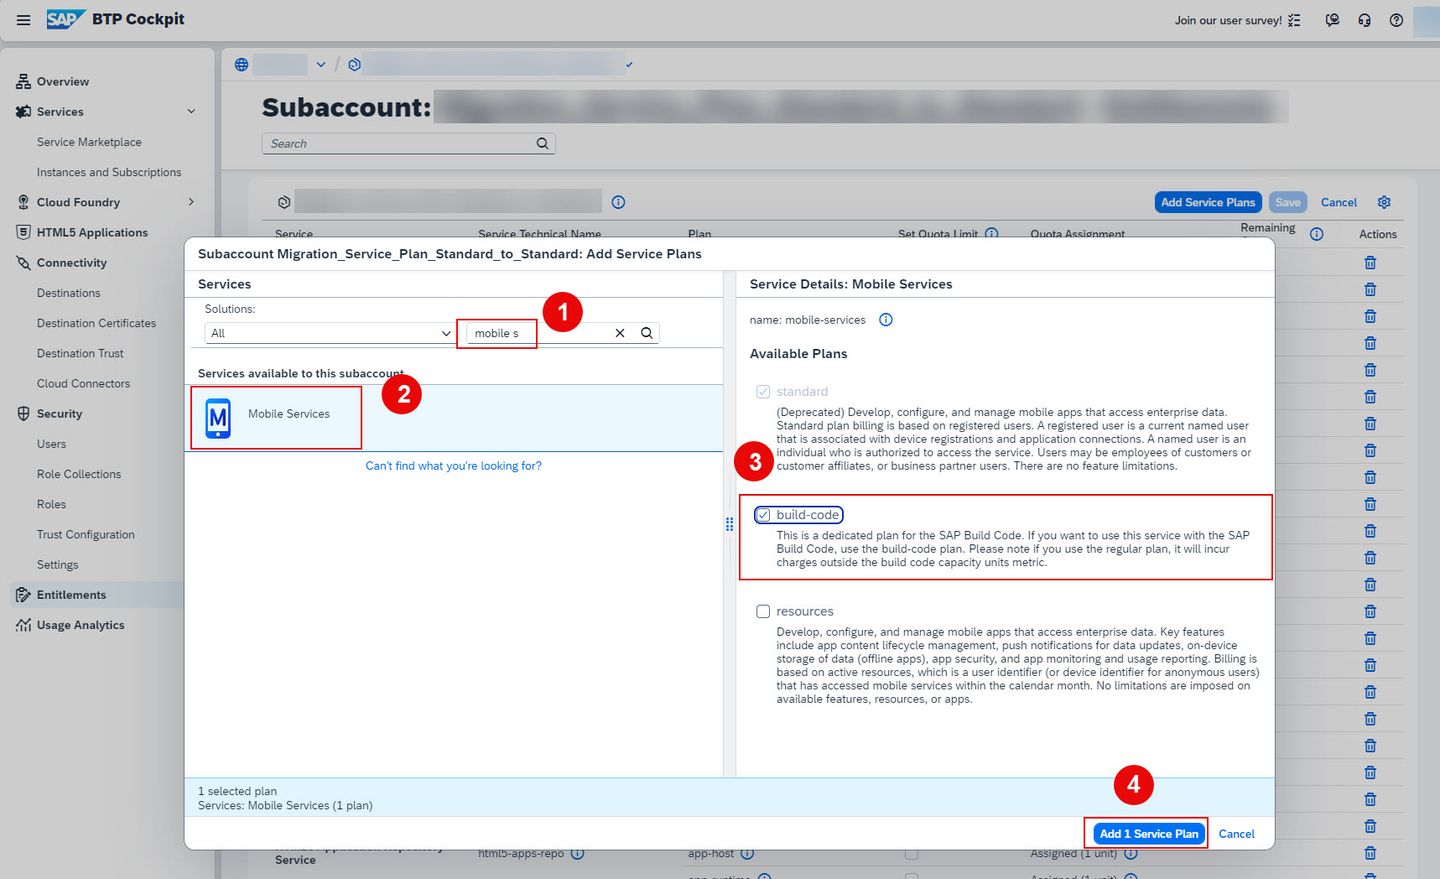The width and height of the screenshot is (1440, 879).
Task: Click the Mobile Services tile icon
Action: pos(218,418)
